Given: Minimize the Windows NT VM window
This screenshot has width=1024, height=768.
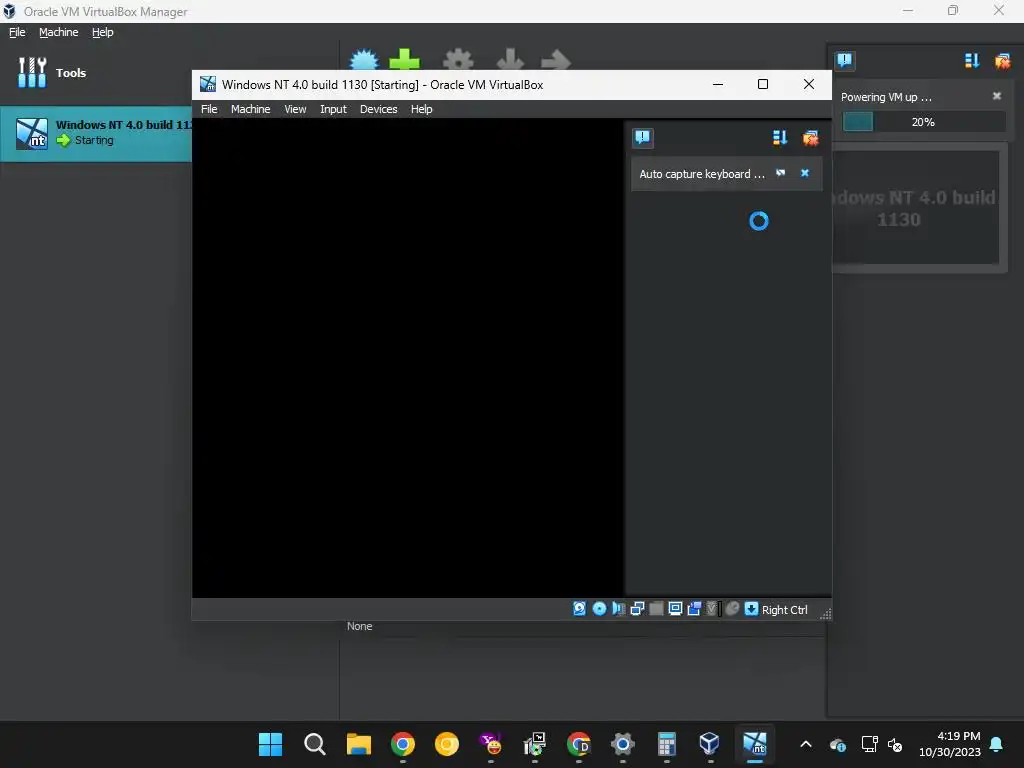Looking at the screenshot, I should point(718,84).
